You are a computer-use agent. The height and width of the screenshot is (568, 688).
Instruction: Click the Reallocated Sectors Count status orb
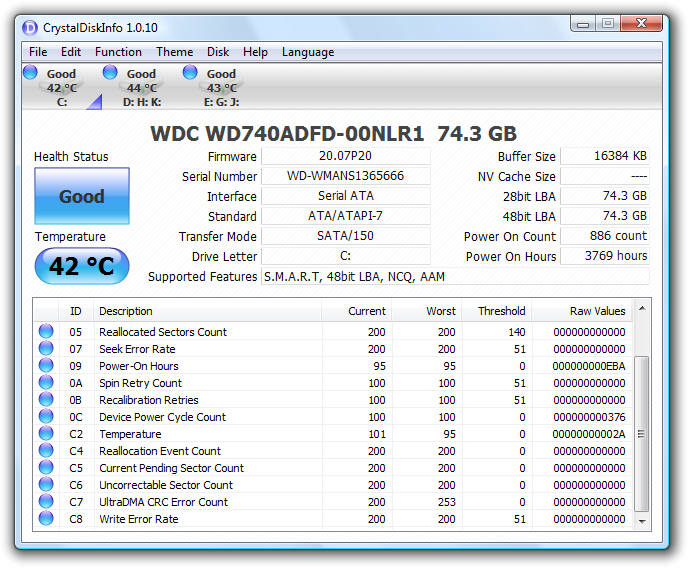click(46, 332)
